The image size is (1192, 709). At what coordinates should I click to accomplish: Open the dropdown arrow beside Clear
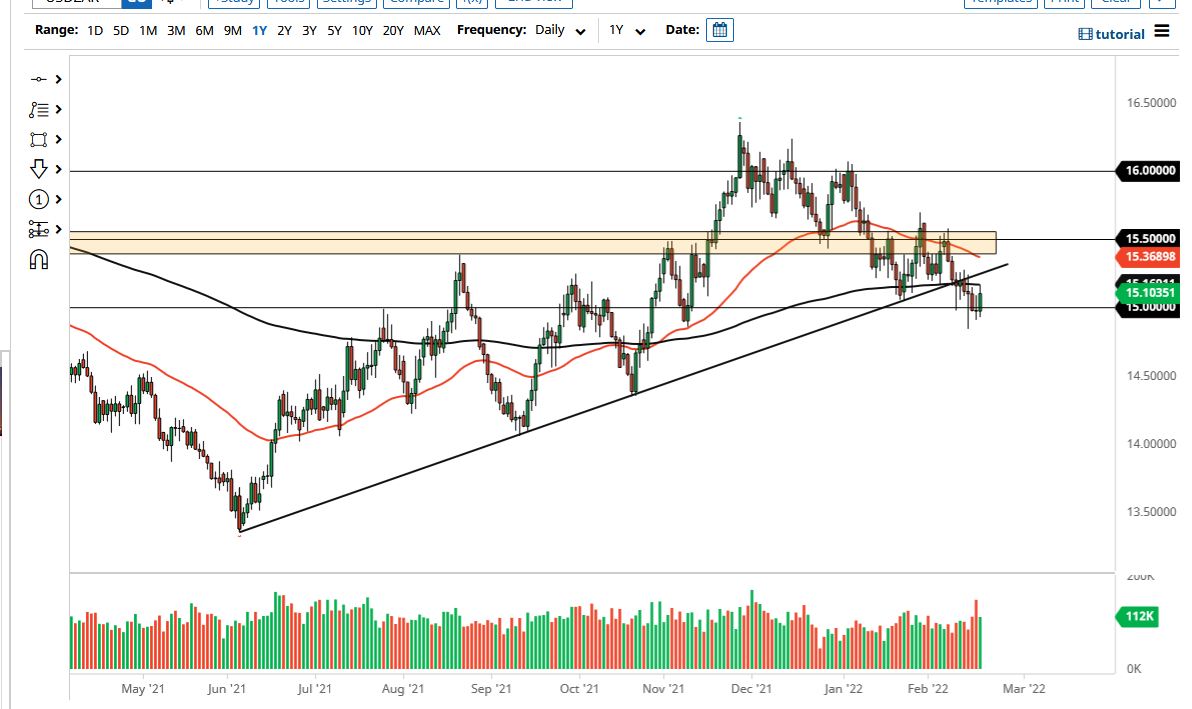pos(1160,3)
